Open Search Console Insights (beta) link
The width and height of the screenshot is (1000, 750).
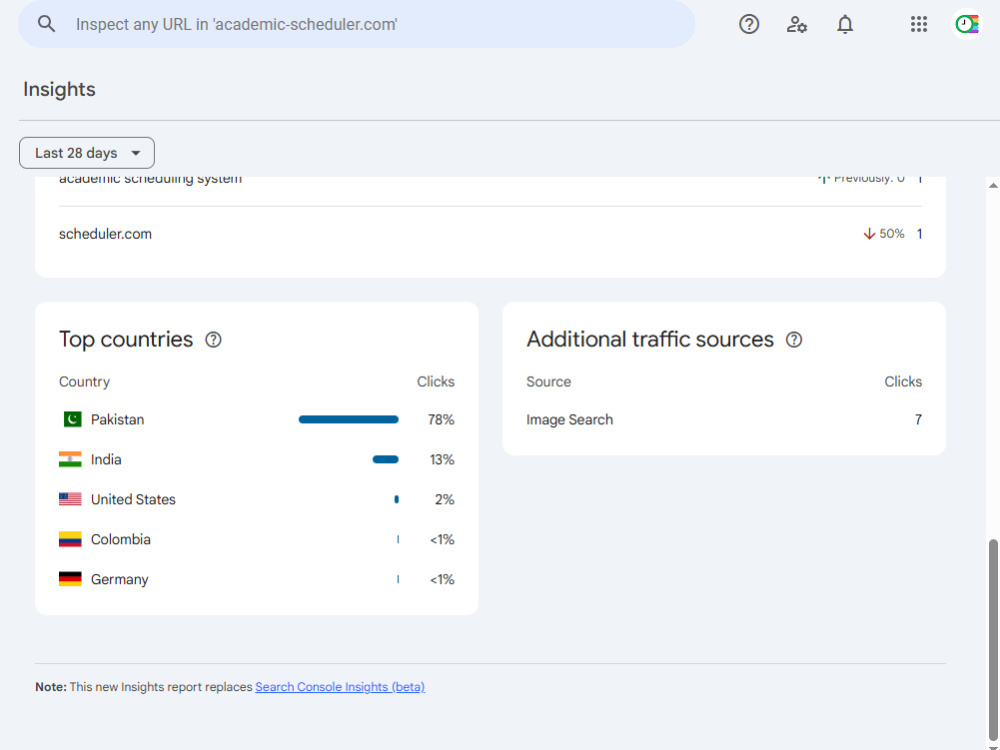point(340,687)
